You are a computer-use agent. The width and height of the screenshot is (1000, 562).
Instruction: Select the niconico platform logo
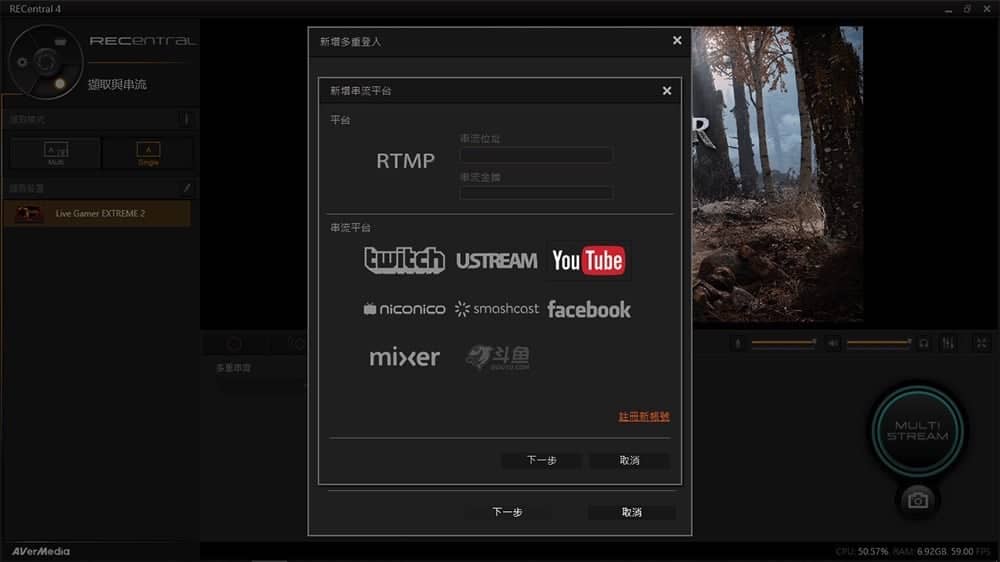[x=404, y=309]
